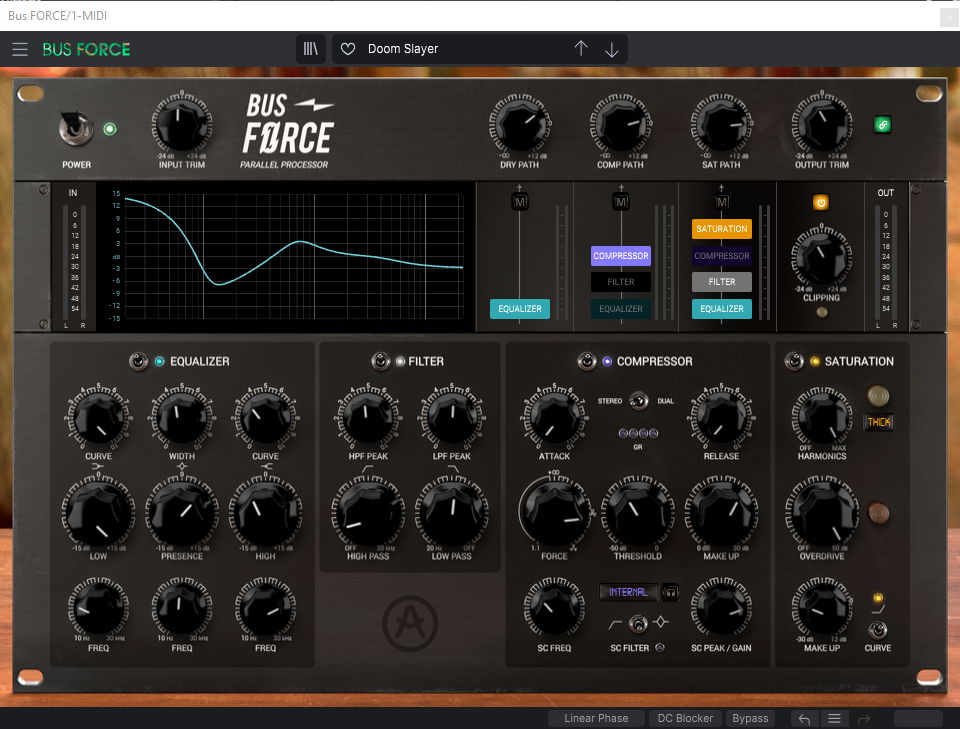Load previous preset with up arrow
This screenshot has width=960, height=729.
(581, 49)
